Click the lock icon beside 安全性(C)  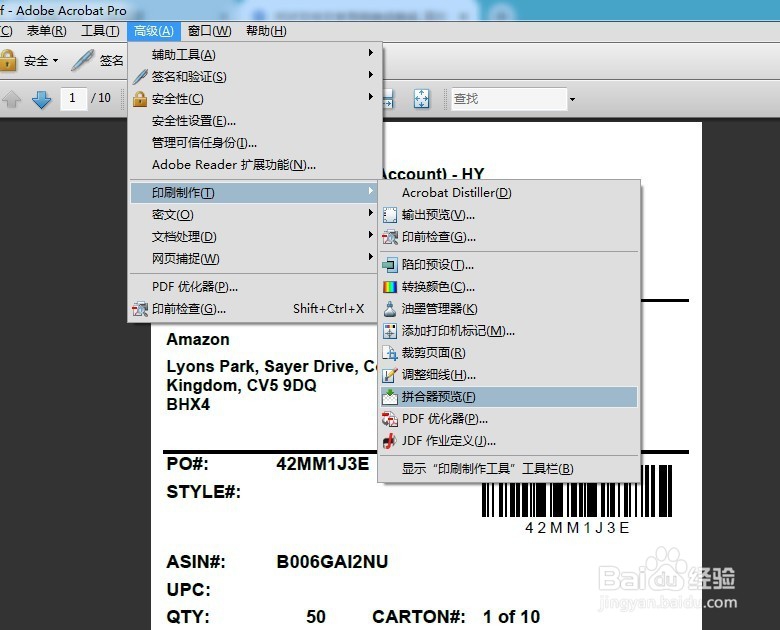[140, 99]
